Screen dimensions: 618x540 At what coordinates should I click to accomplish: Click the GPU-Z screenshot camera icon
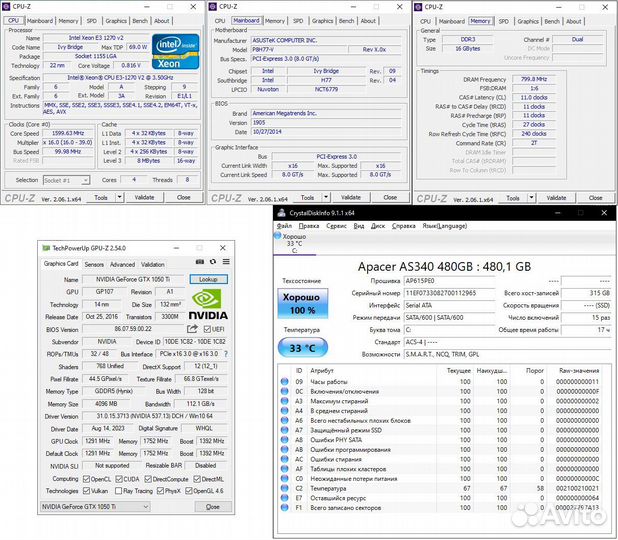point(200,262)
